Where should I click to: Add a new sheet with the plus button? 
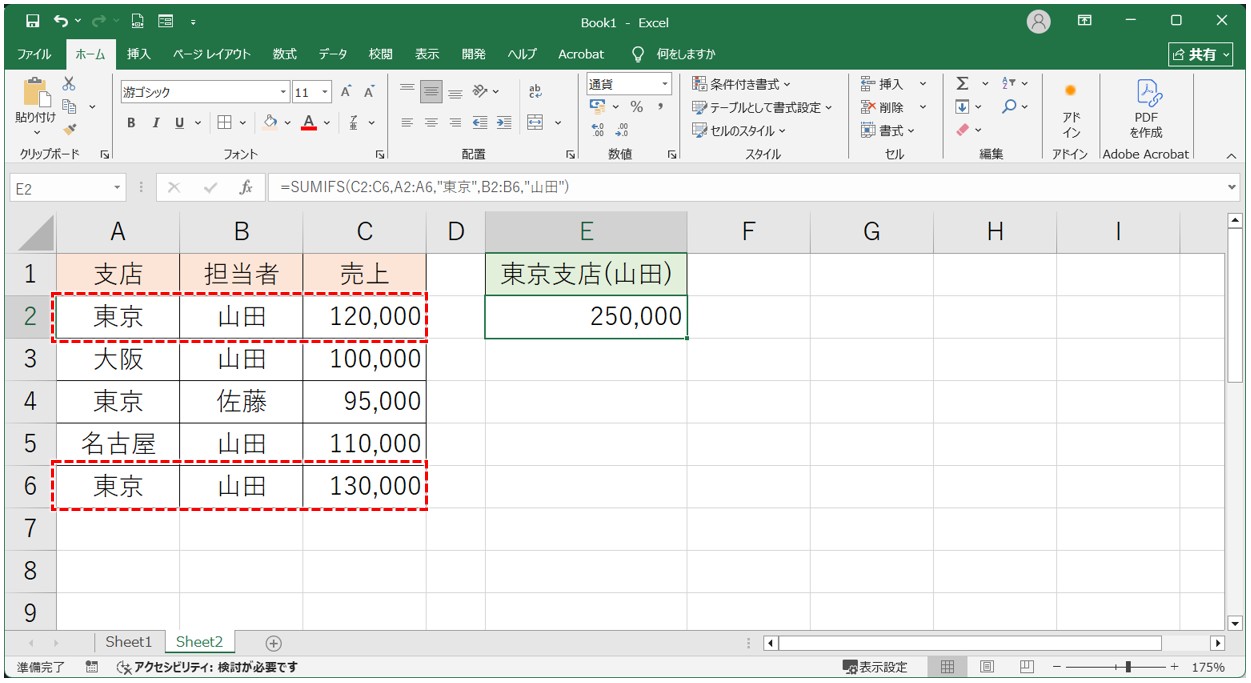[x=273, y=643]
